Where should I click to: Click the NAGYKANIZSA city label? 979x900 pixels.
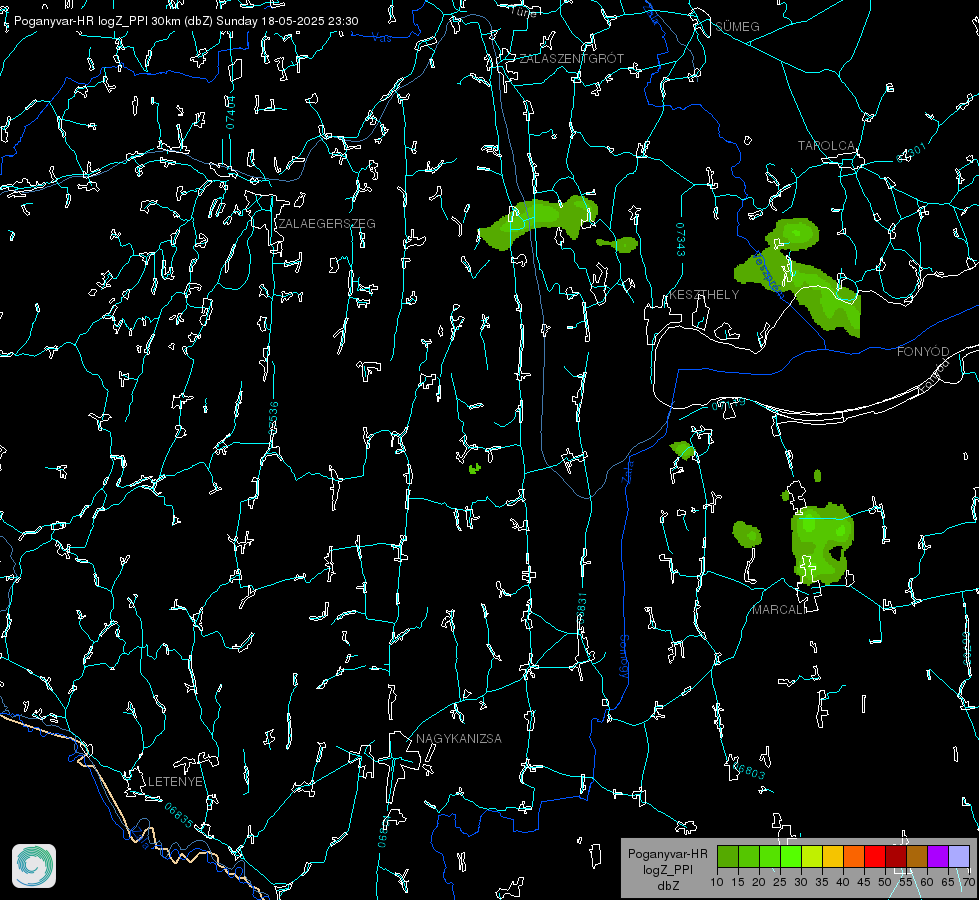click(x=459, y=738)
